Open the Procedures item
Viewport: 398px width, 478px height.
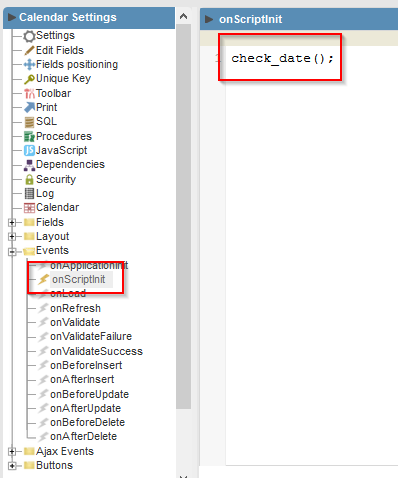64,136
